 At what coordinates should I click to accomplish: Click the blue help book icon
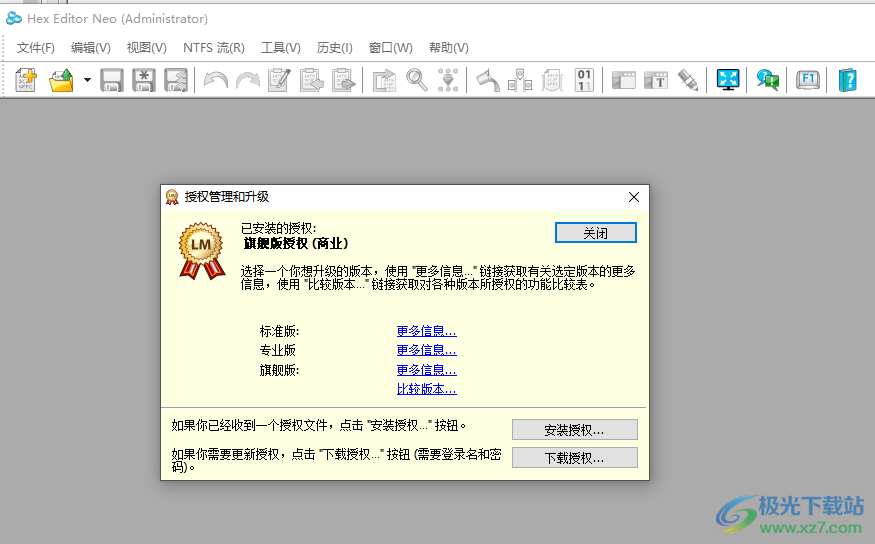pos(848,80)
